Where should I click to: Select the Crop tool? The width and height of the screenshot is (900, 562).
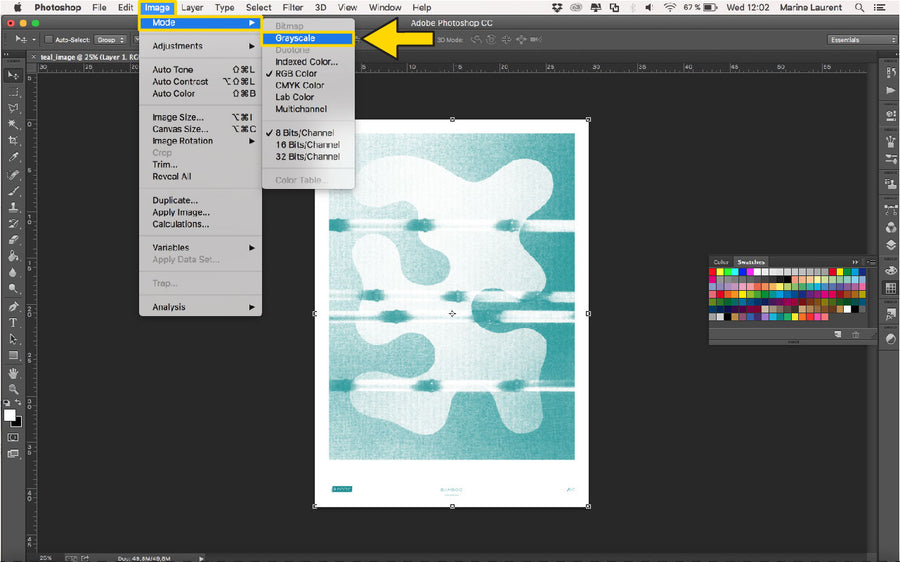(x=14, y=140)
